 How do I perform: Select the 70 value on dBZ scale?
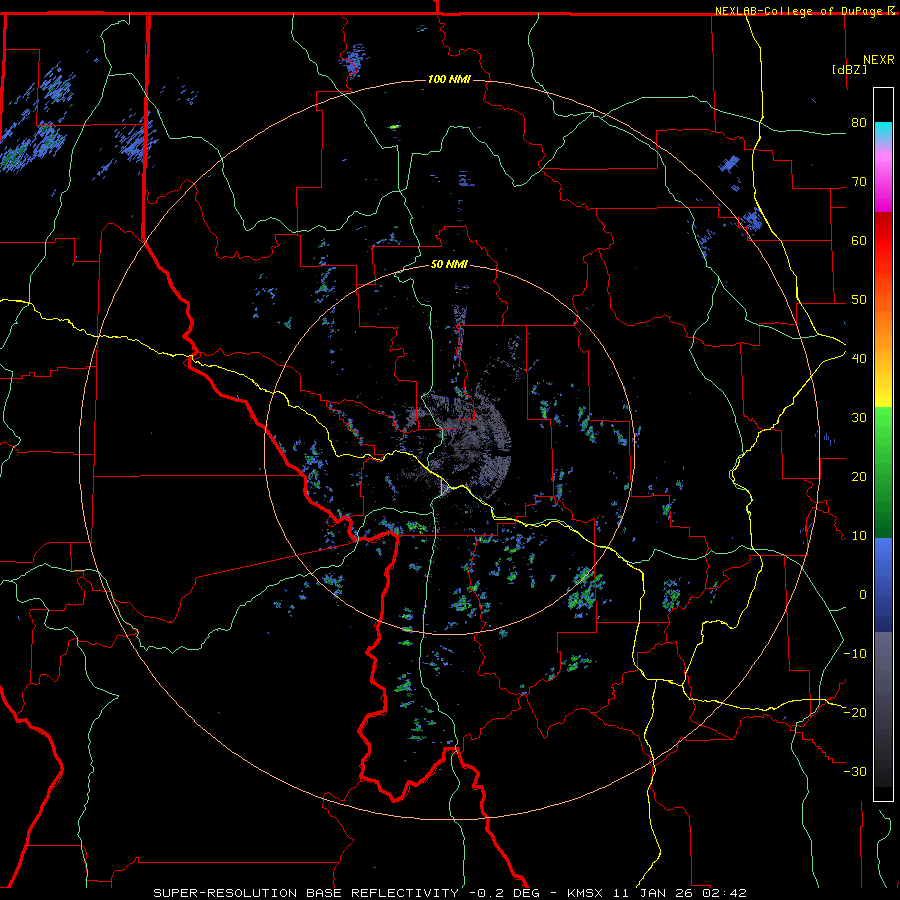[x=859, y=182]
